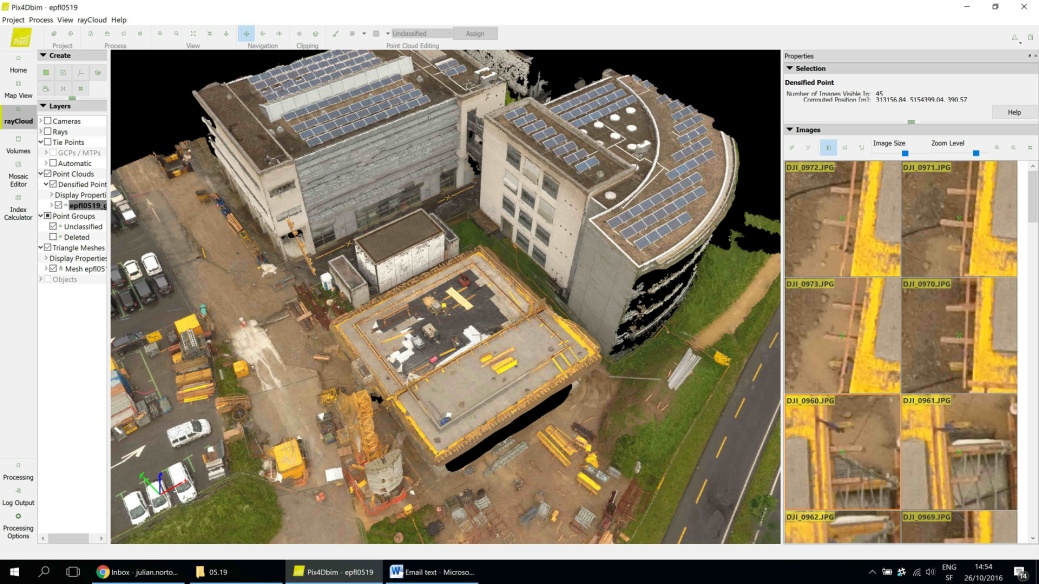Viewport: 1039px width, 584px height.
Task: Enable the Cameras layer checkbox
Action: [48, 121]
